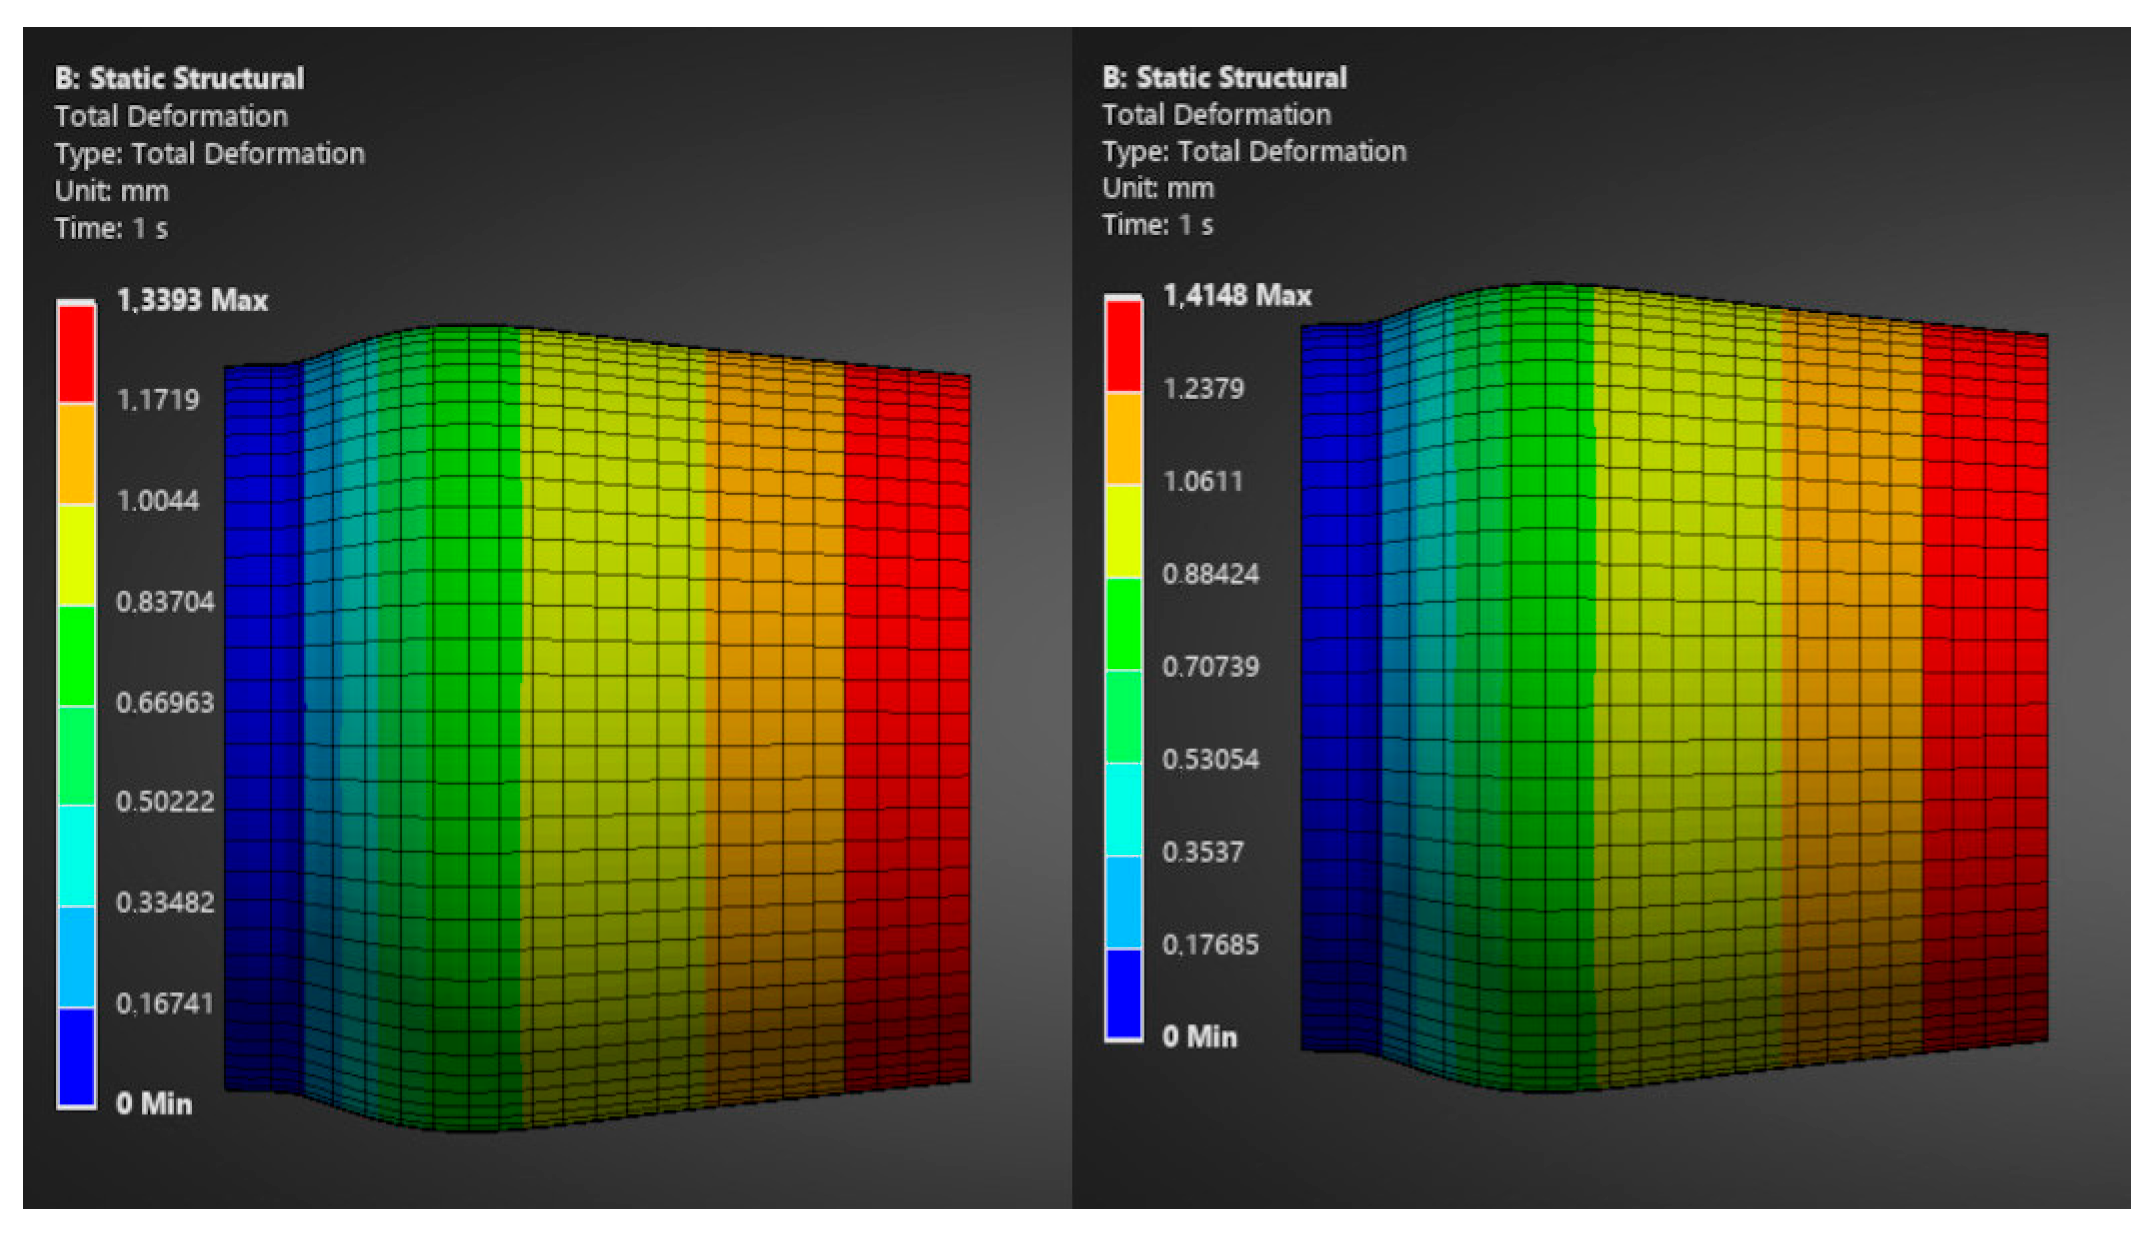Click the yellow zone of the 1.4148 Max model
Screen dimensions: 2154x1250
point(1687,690)
